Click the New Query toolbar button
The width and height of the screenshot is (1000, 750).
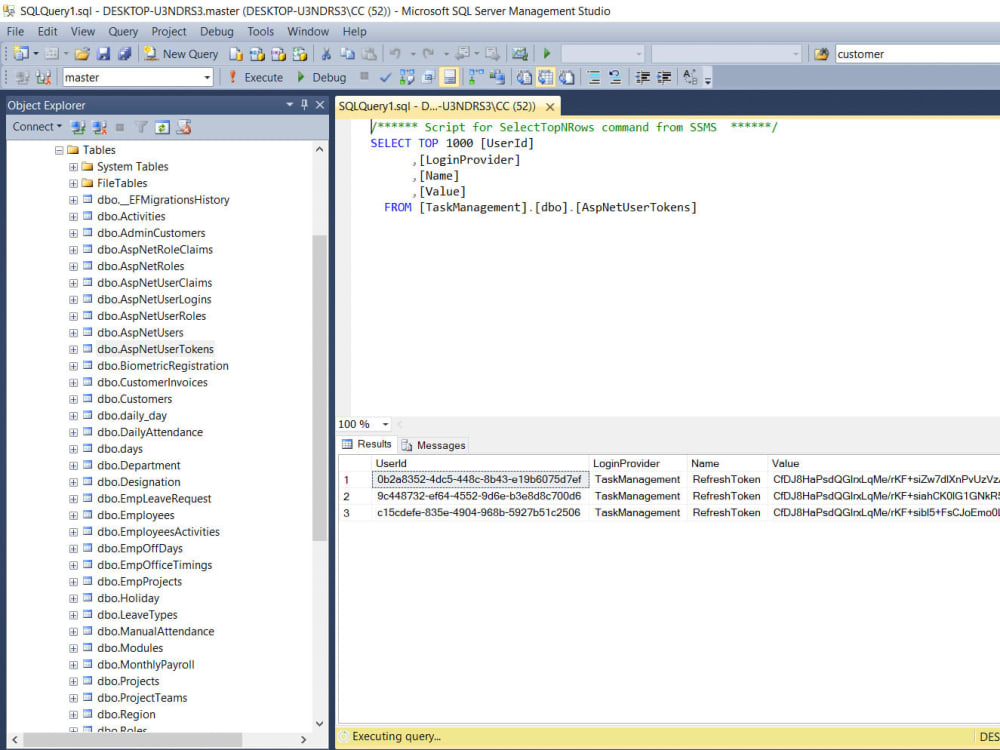click(181, 54)
